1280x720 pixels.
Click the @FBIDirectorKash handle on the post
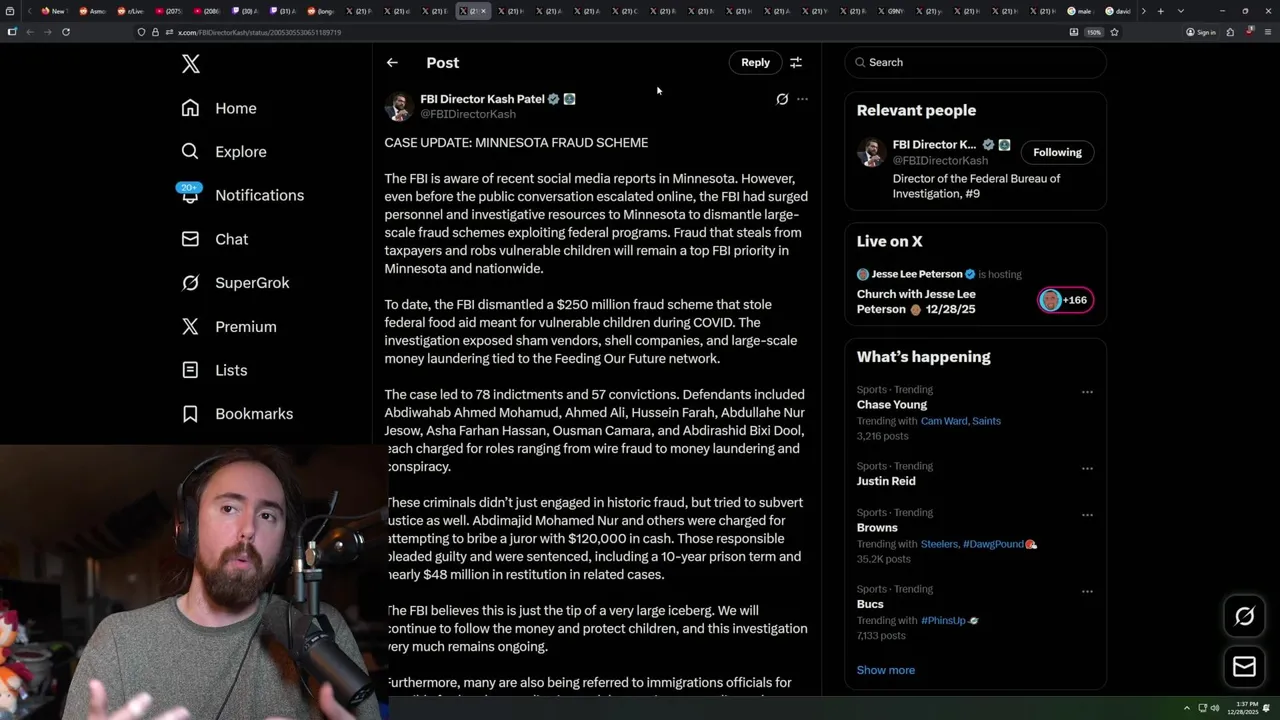click(468, 114)
